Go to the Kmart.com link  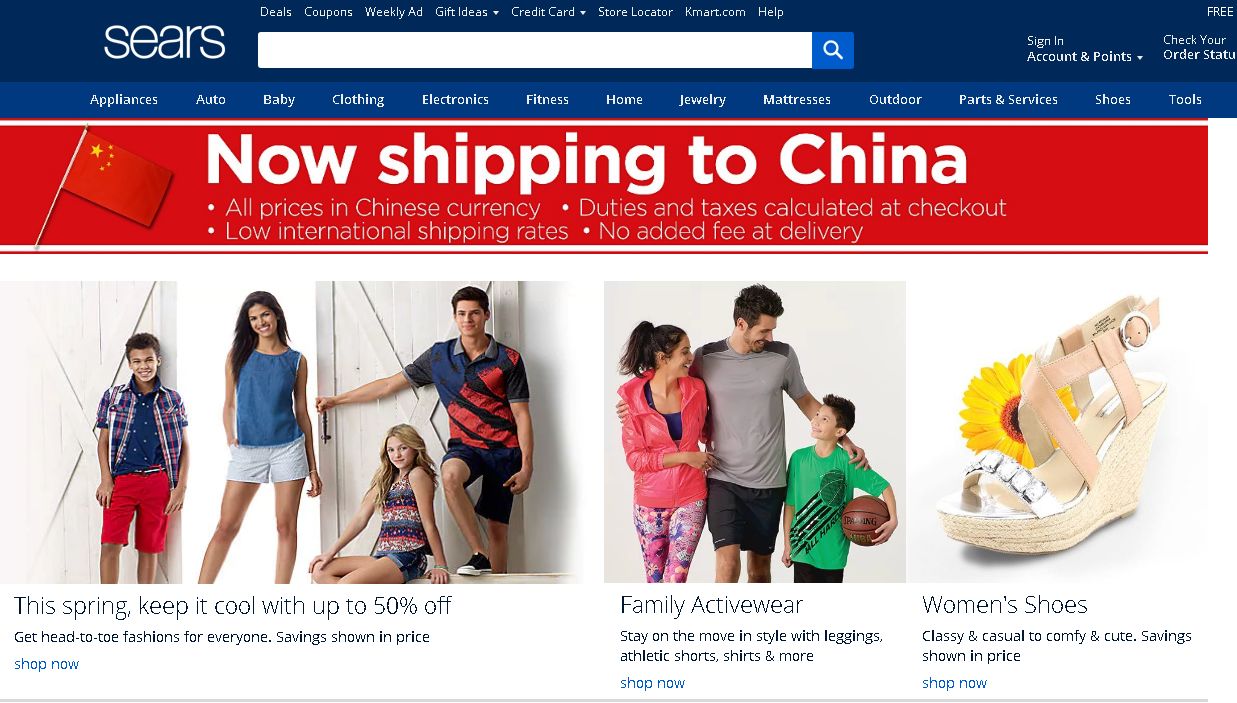point(715,12)
